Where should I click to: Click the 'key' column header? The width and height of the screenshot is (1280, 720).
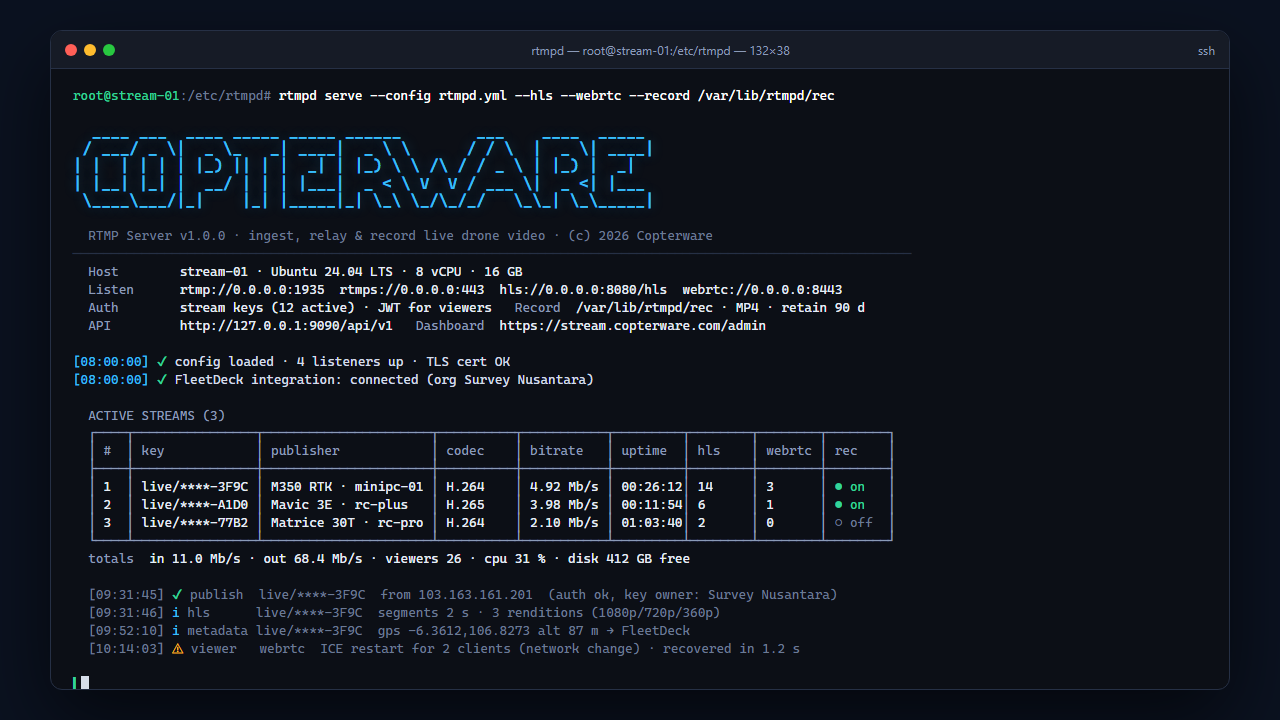(x=153, y=451)
